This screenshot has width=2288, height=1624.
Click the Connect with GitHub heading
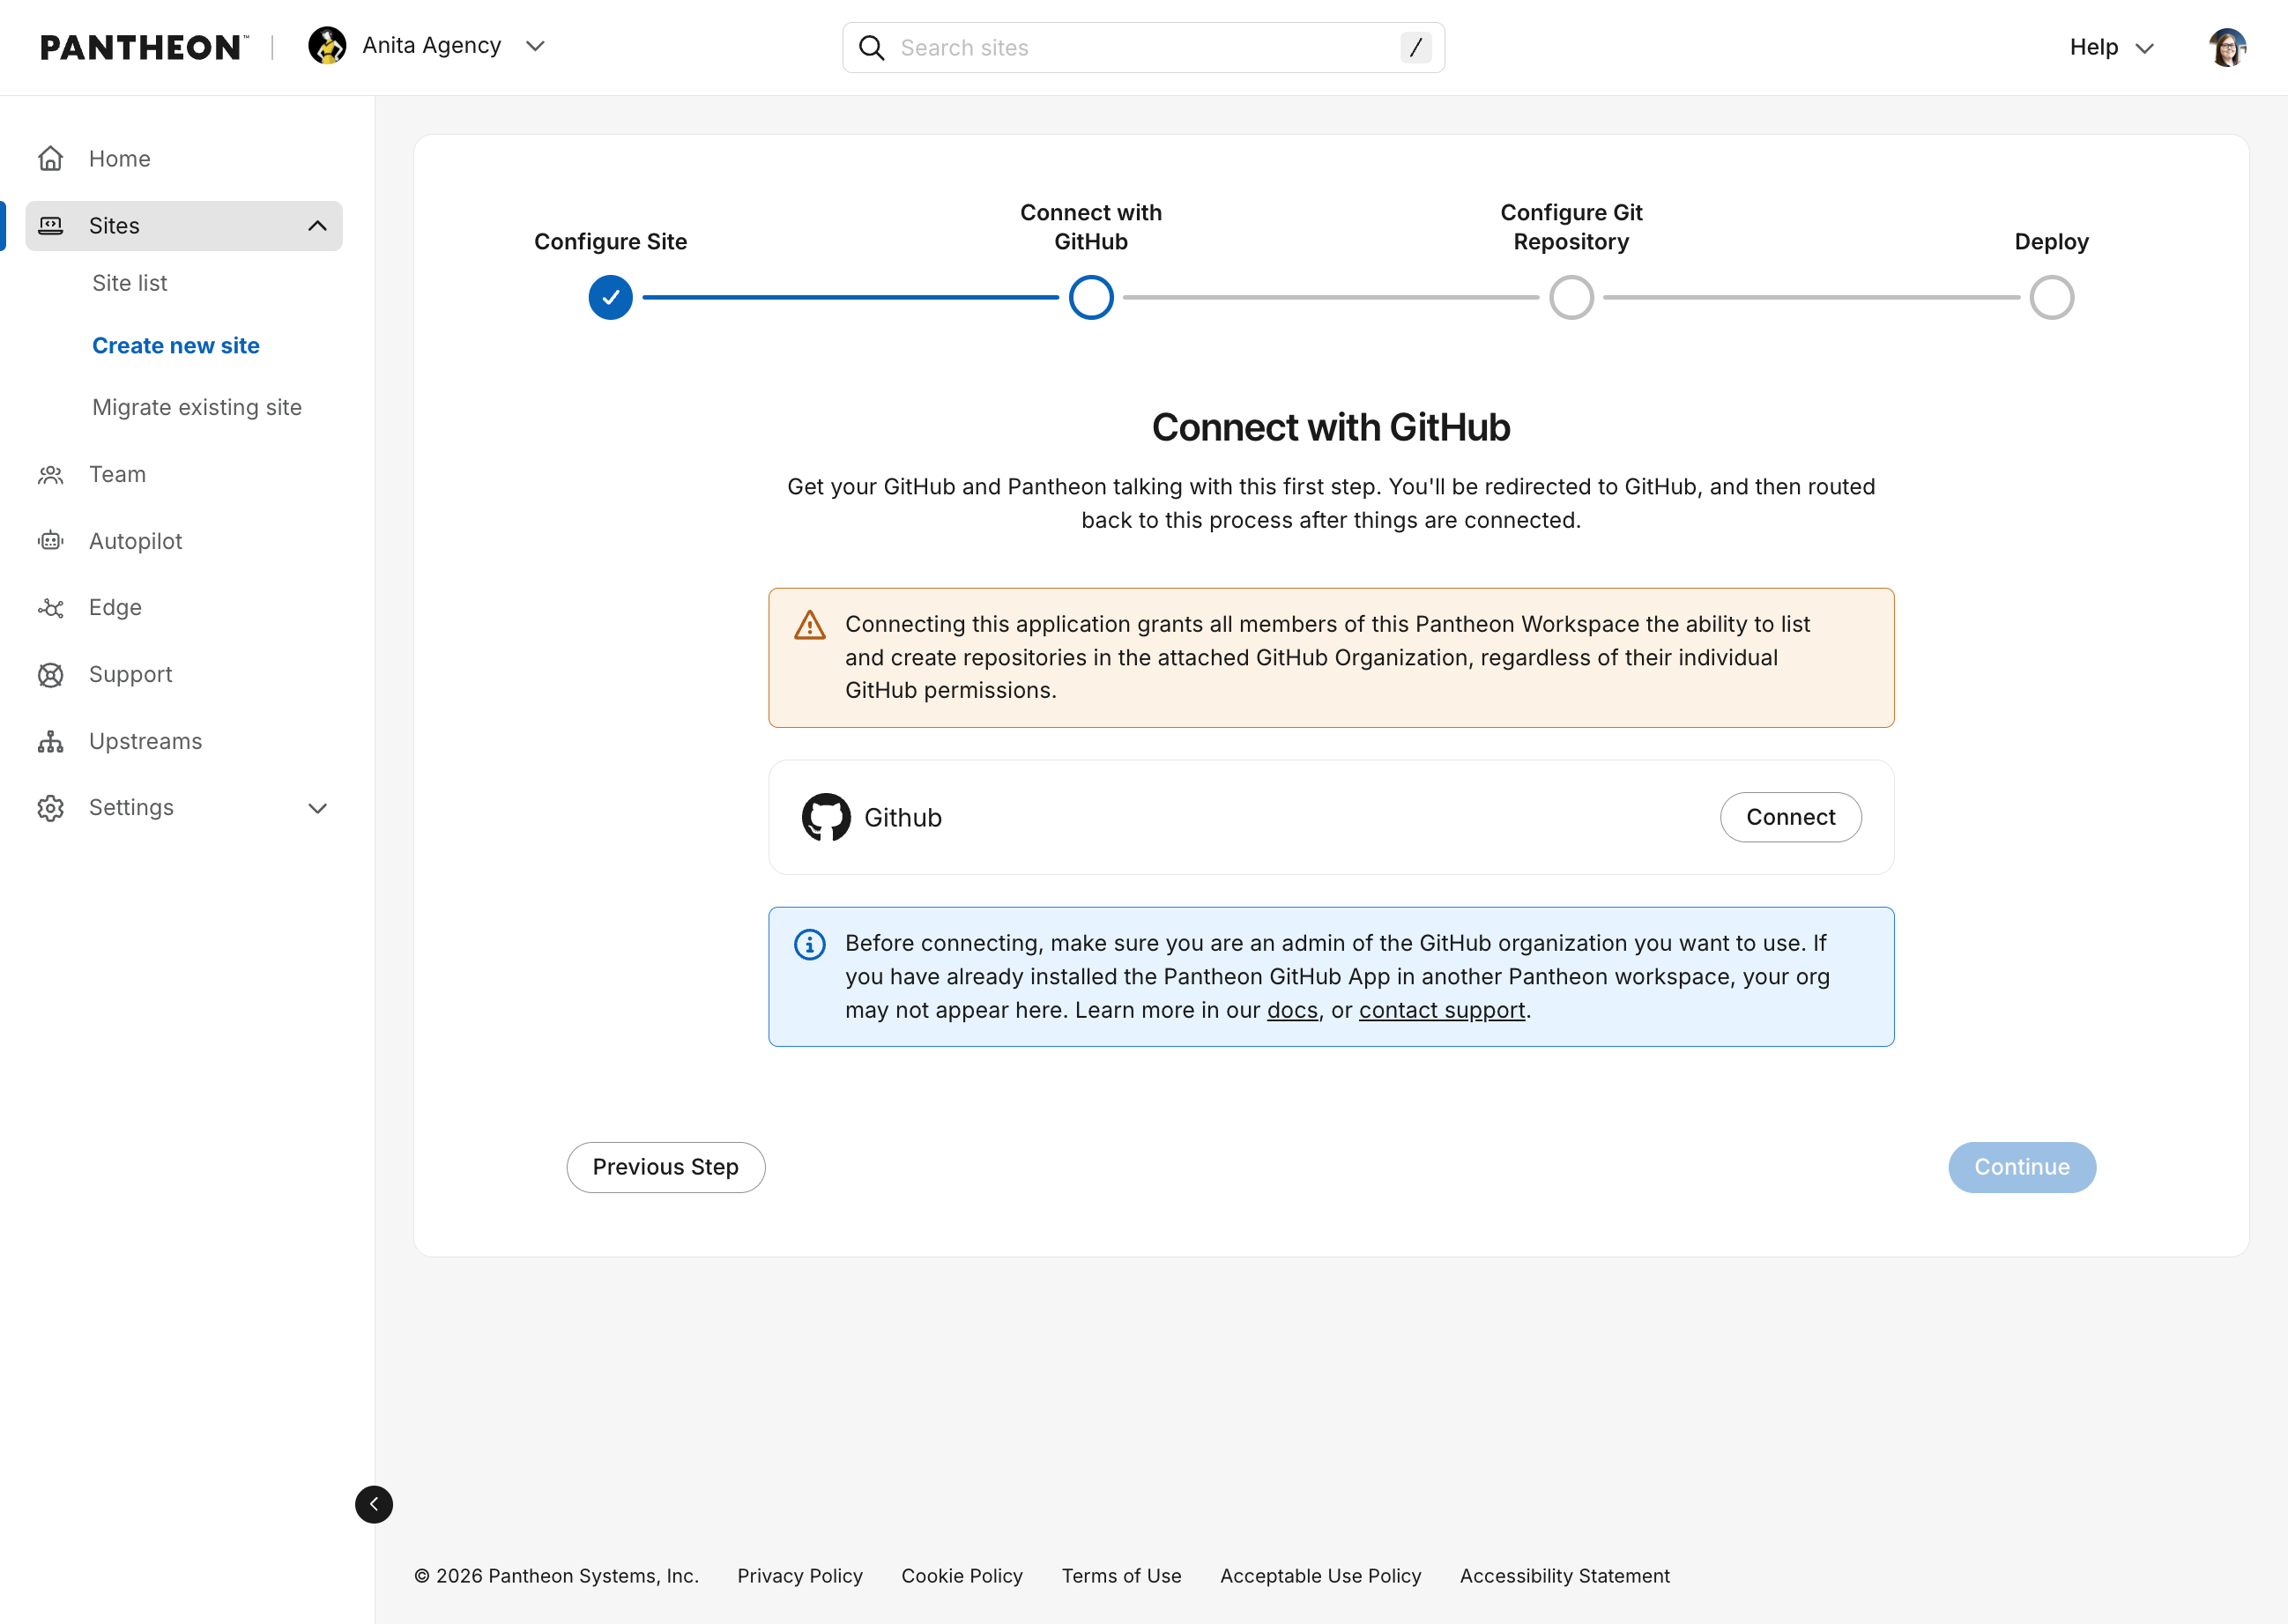[1331, 428]
